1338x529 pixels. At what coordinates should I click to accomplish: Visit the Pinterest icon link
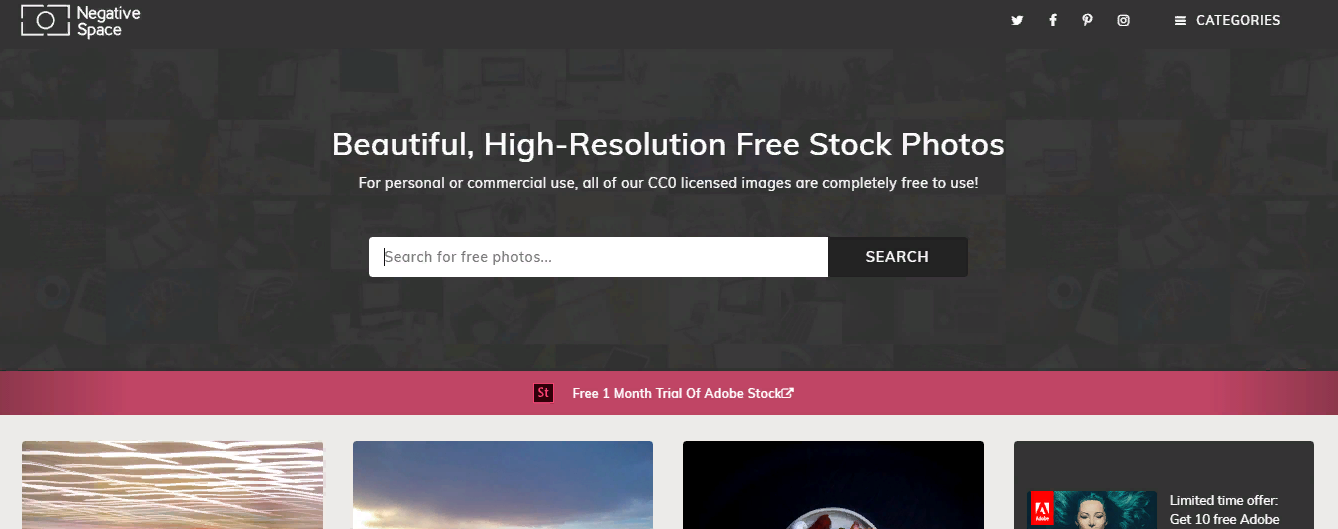coord(1087,20)
